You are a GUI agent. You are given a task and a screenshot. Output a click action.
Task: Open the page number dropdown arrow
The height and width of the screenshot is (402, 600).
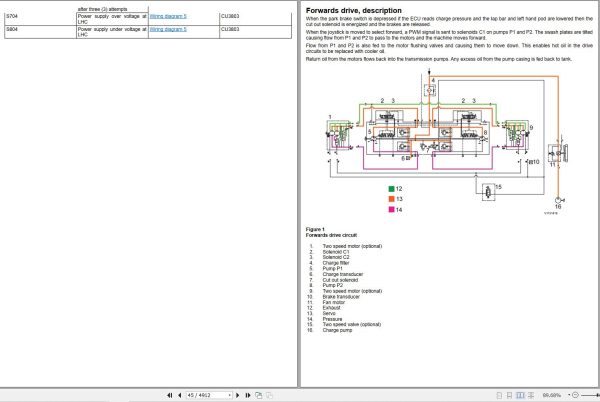point(230,395)
